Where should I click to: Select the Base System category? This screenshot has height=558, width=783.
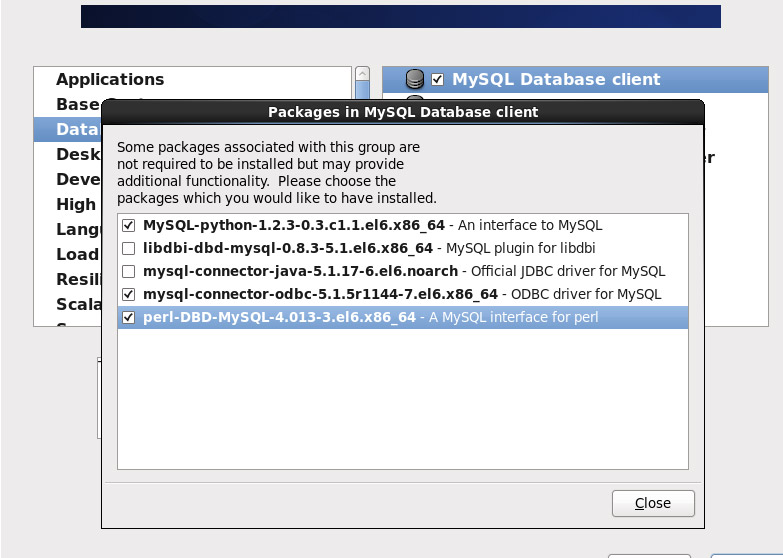pos(78,104)
